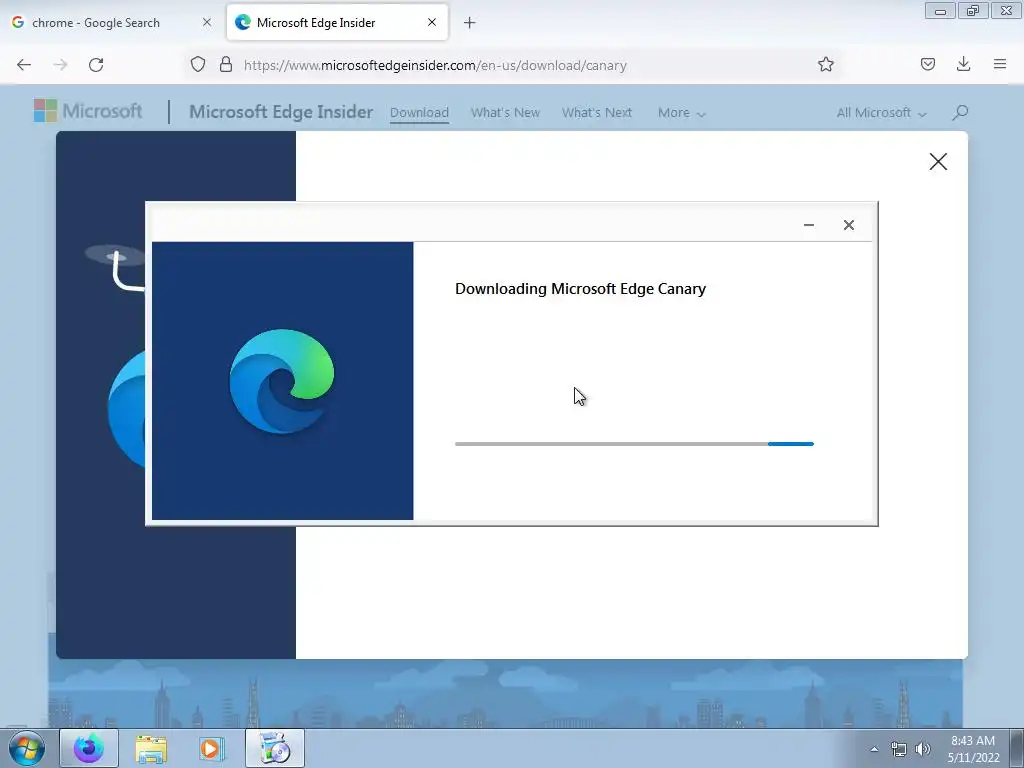Expand the All Microsoft dropdown

click(x=881, y=112)
